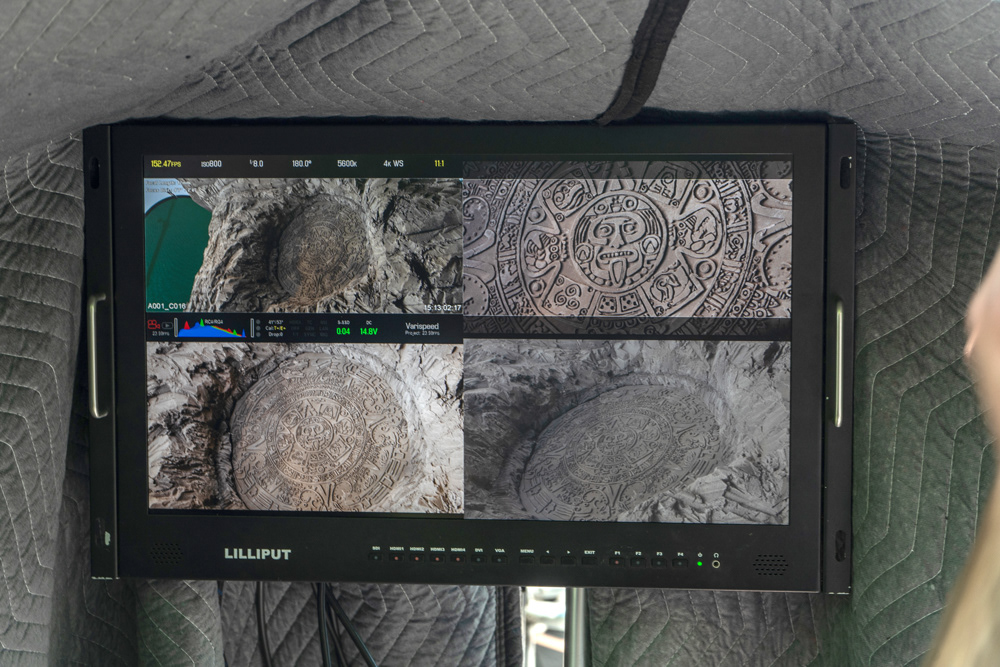Select the HDMI1 input button
1000x667 pixels.
396,559
